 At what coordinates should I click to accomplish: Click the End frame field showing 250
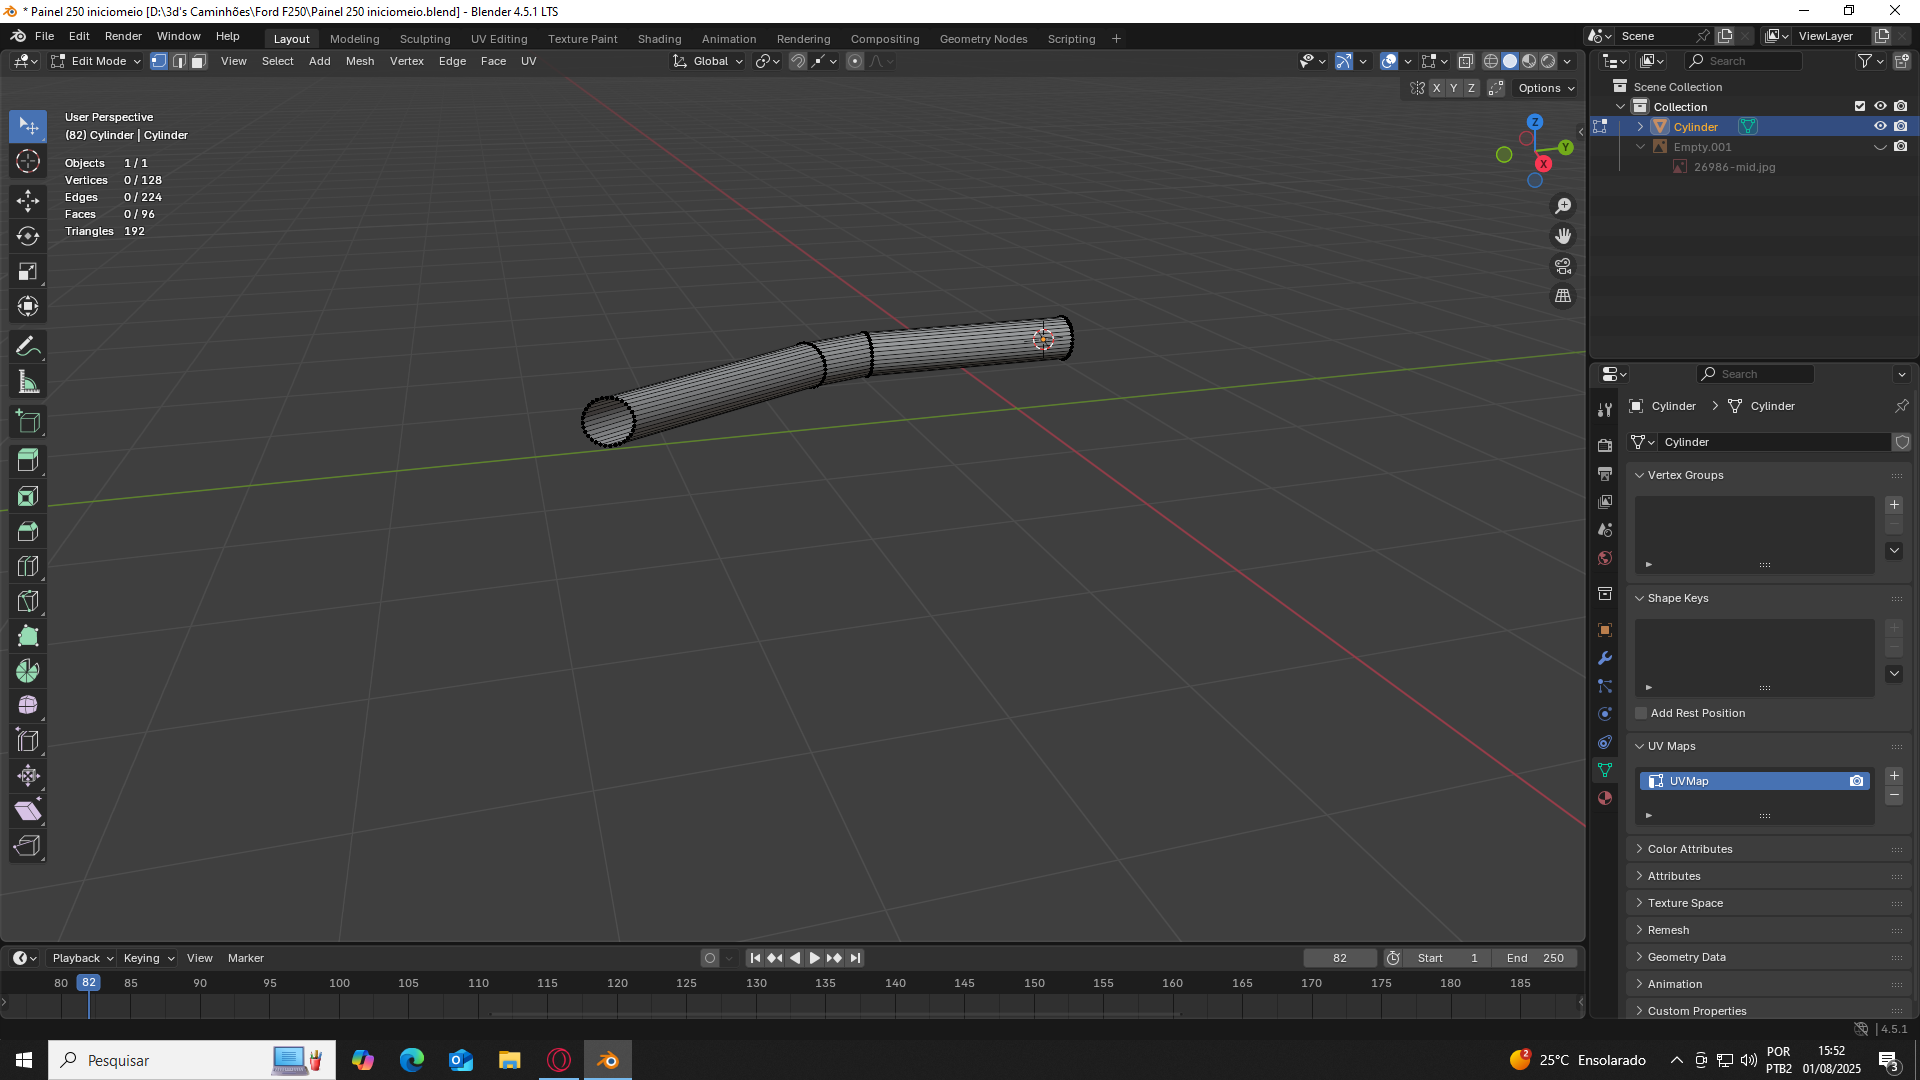[1535, 958]
